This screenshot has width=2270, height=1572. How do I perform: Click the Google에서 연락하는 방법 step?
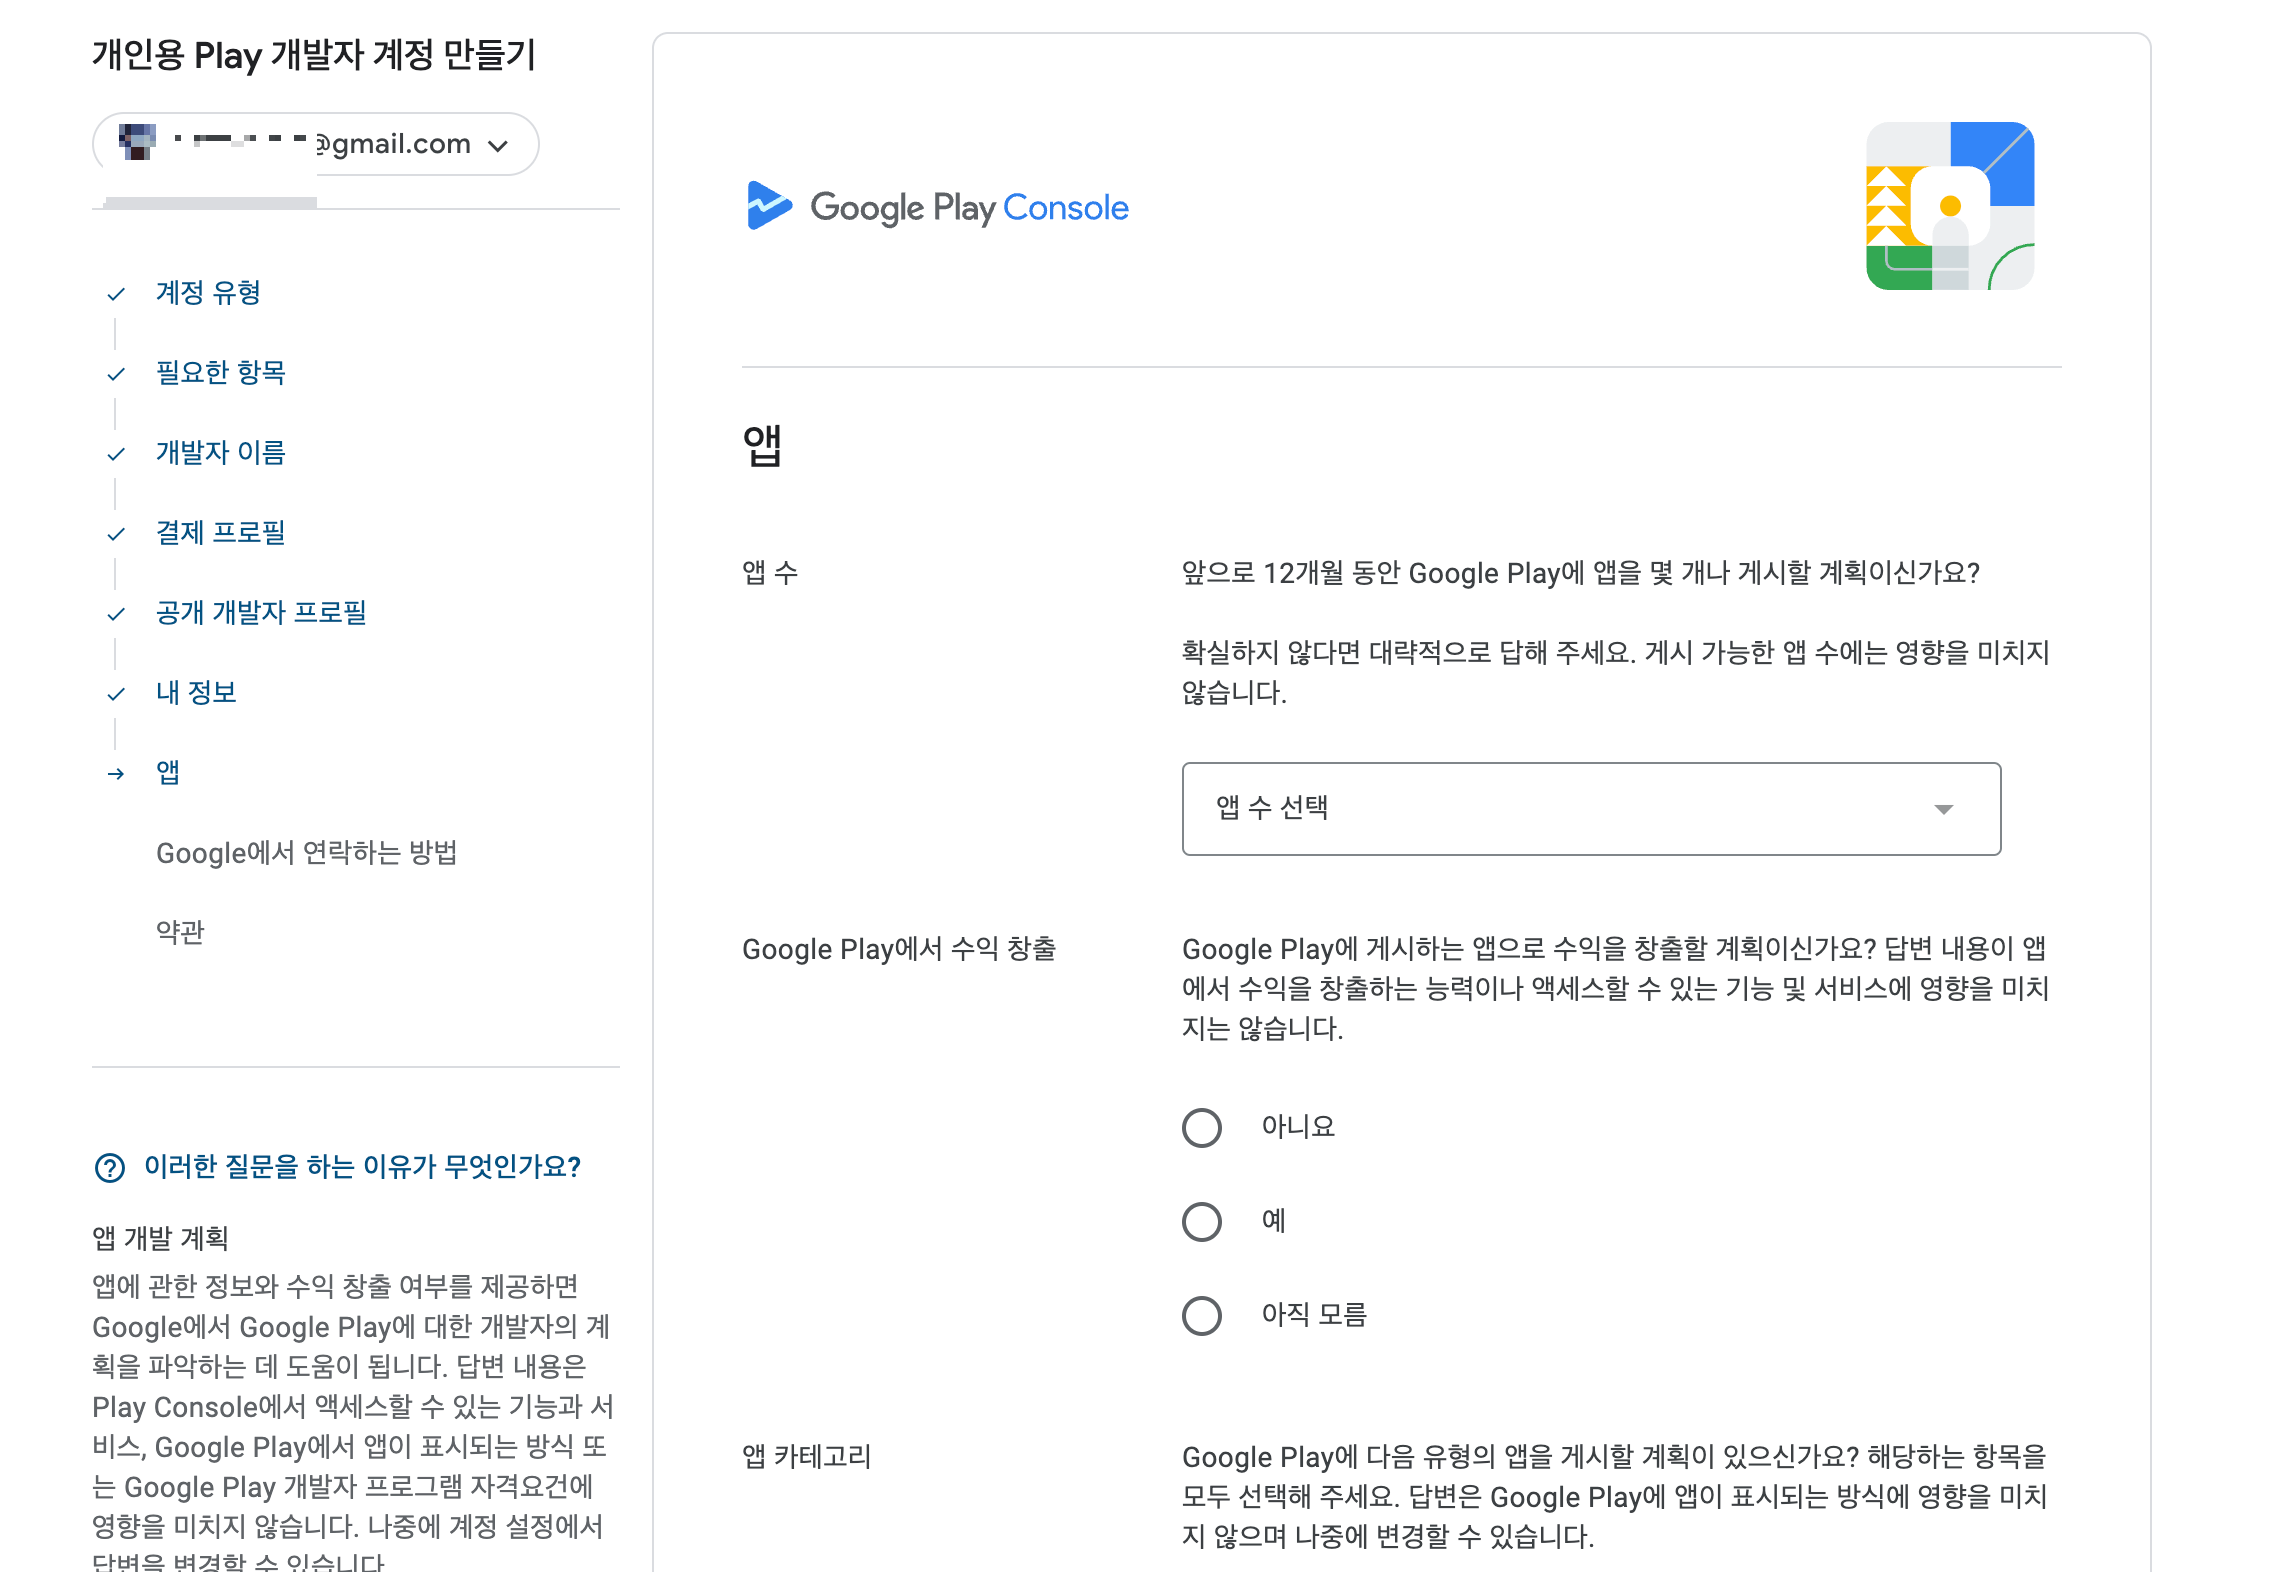pyautogui.click(x=306, y=853)
